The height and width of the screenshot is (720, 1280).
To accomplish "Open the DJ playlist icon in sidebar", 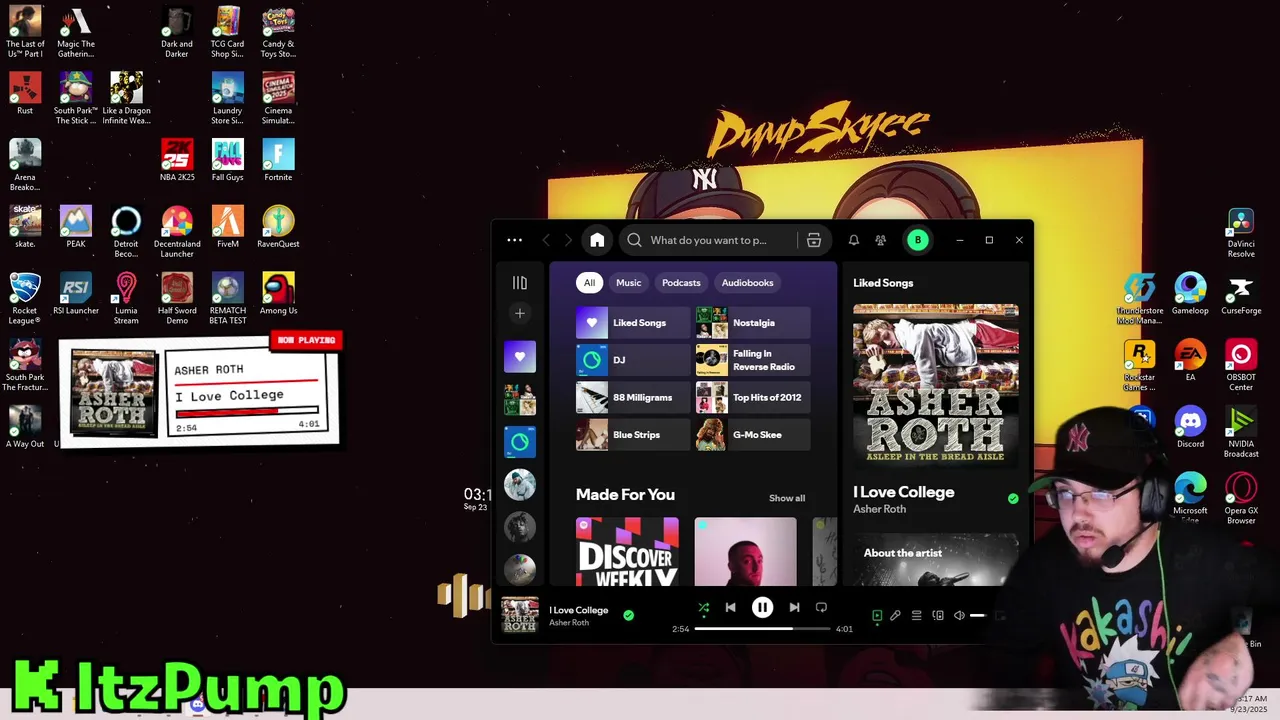I will [520, 442].
